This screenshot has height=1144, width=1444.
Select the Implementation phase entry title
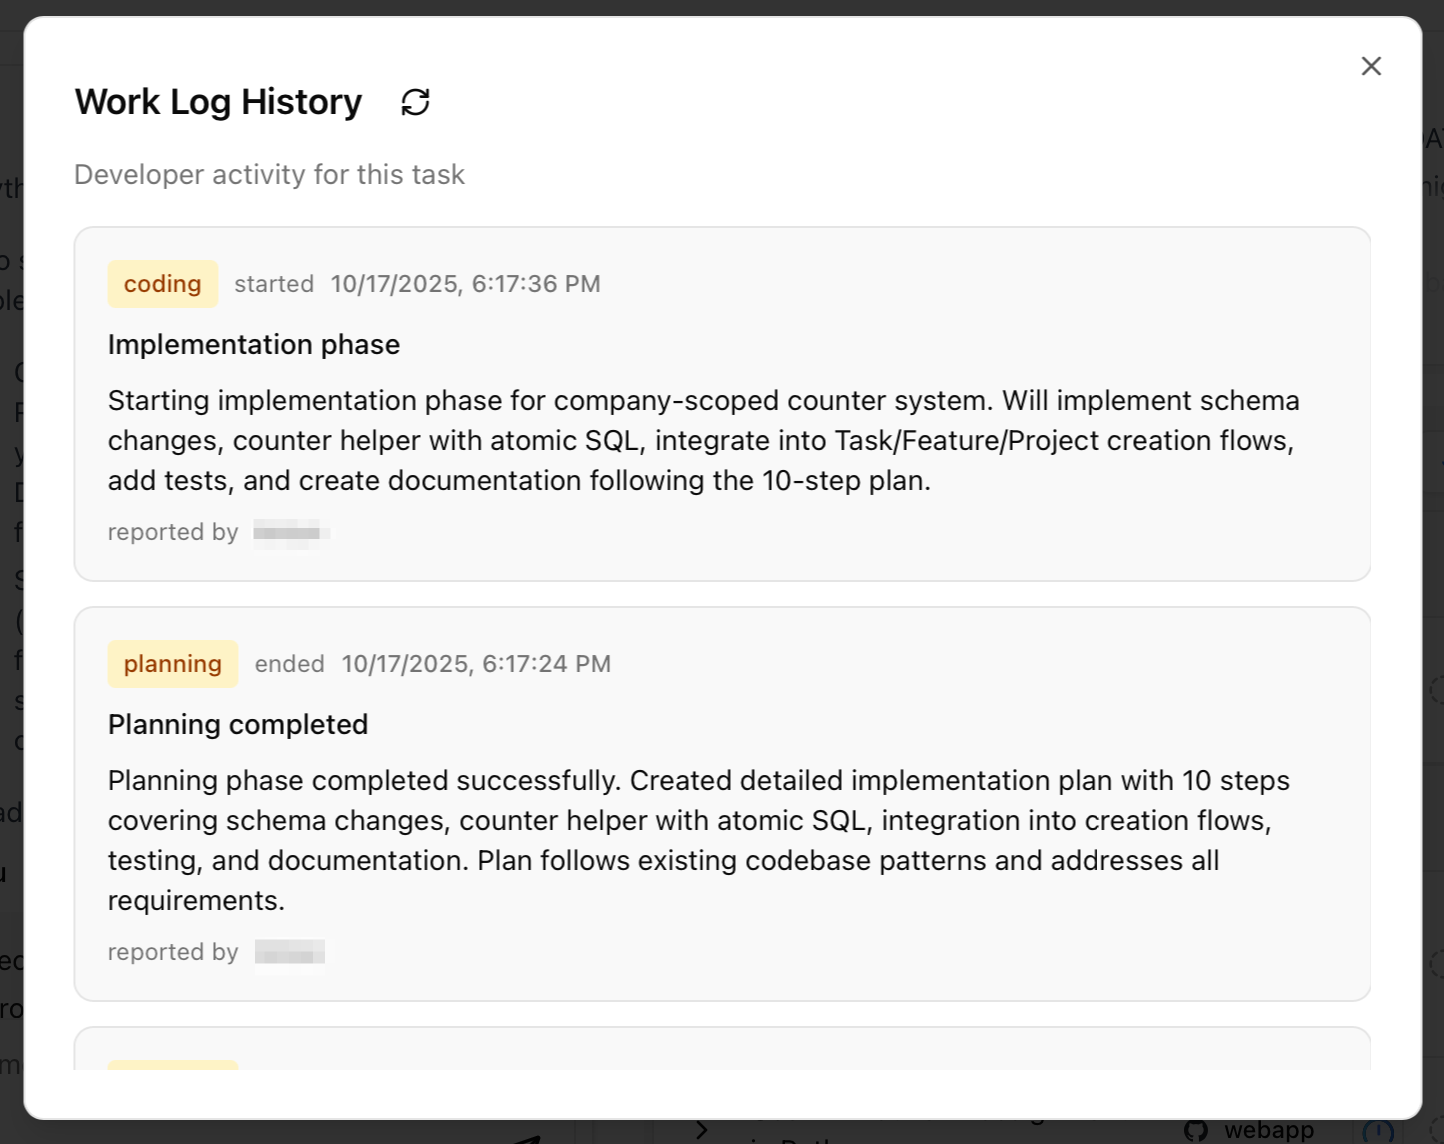[254, 345]
